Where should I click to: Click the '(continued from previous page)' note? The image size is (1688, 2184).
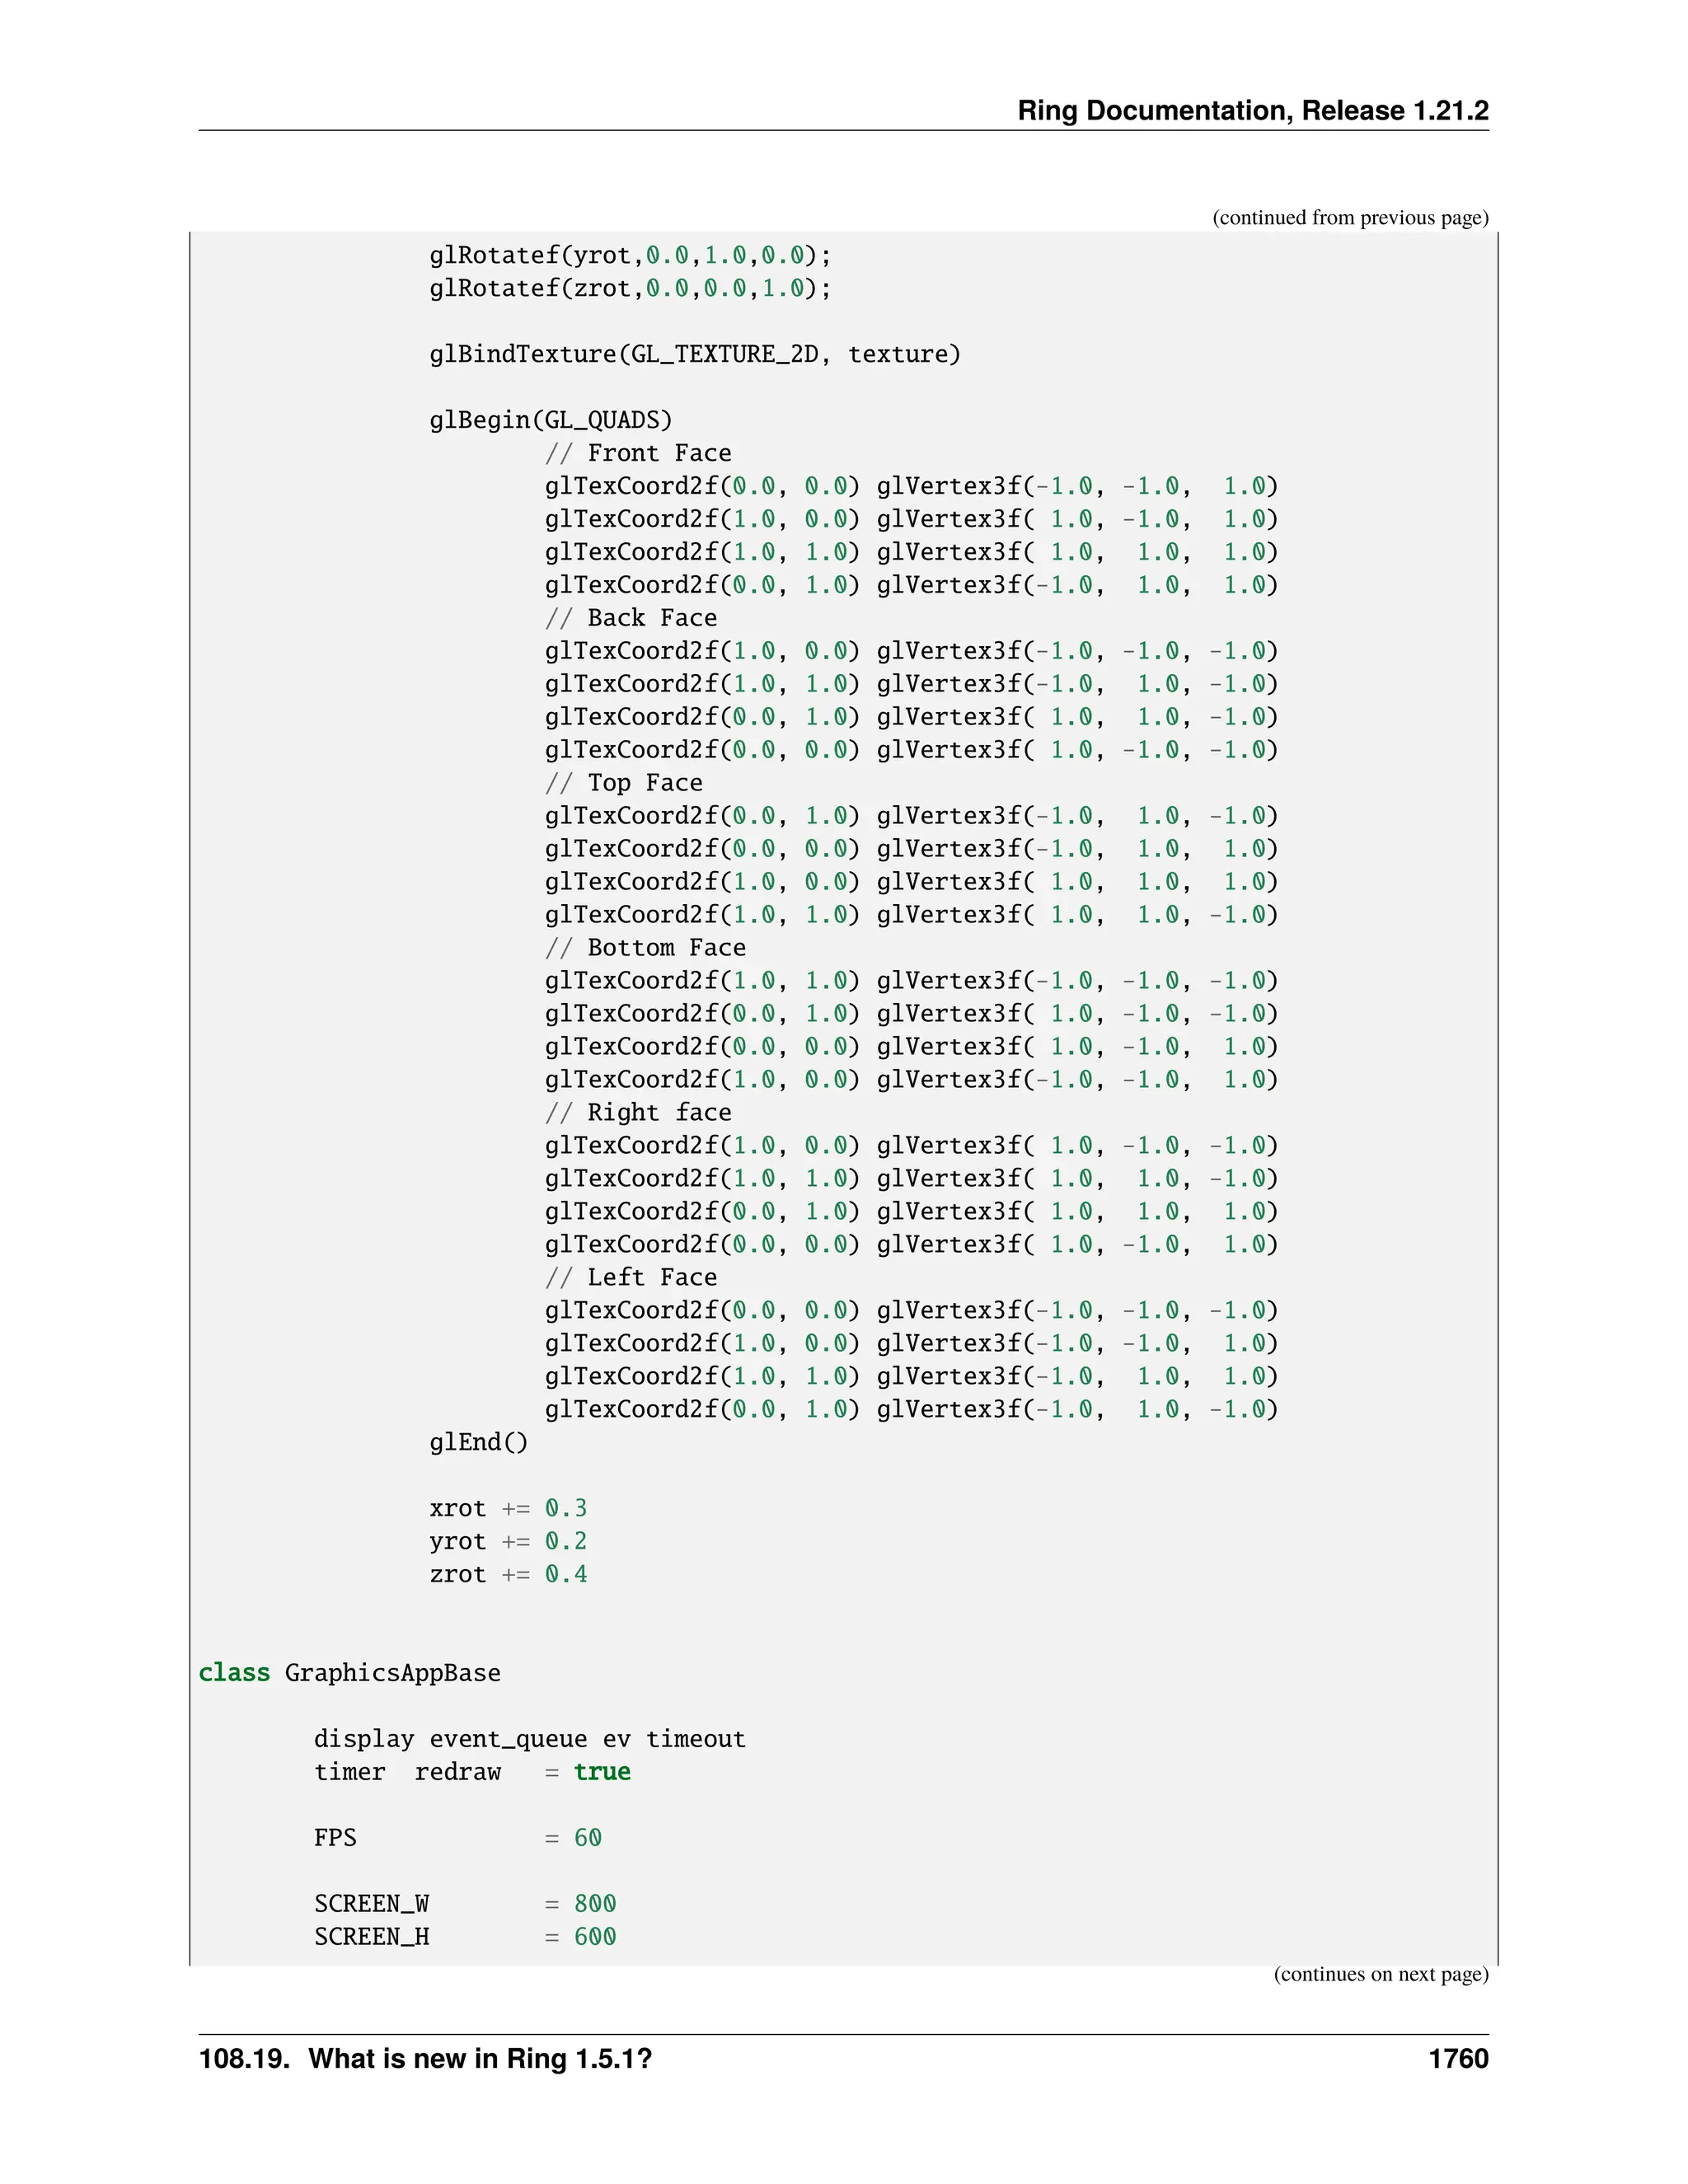tap(1350, 218)
